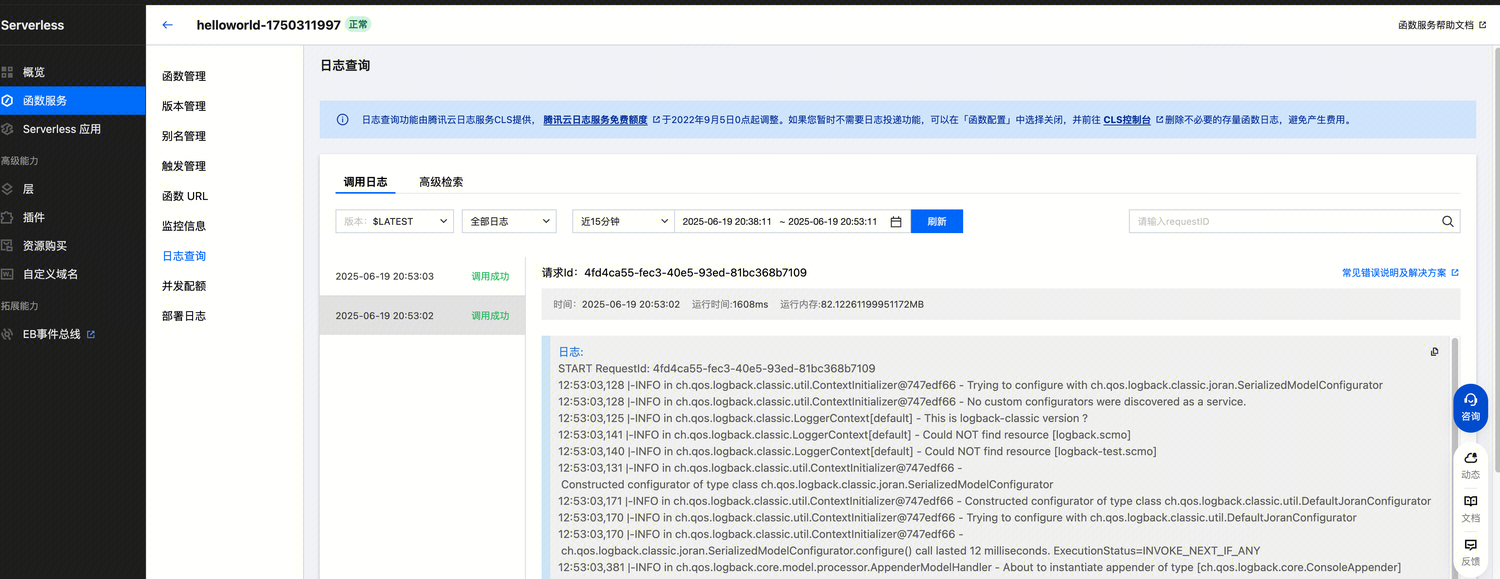Switch to 高级检索 tab

click(441, 182)
